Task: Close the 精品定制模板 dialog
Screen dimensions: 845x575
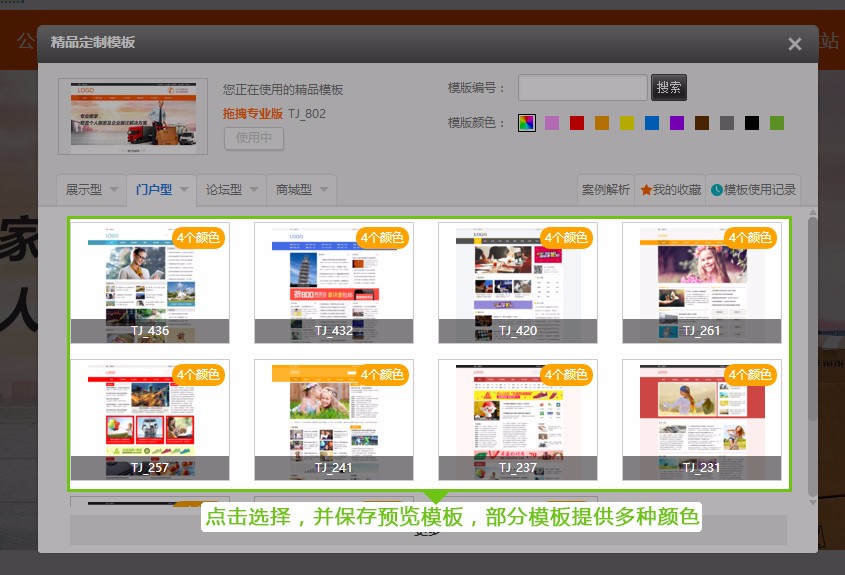Action: click(794, 44)
